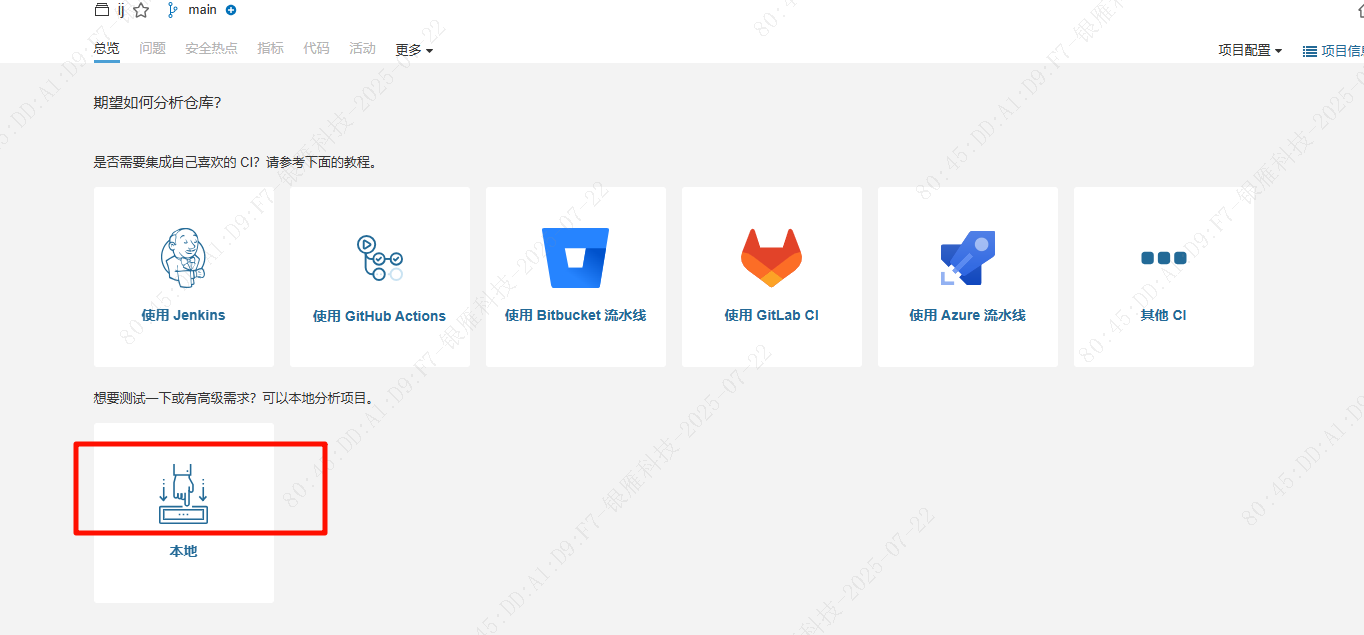Open the 总览 tab

106,48
